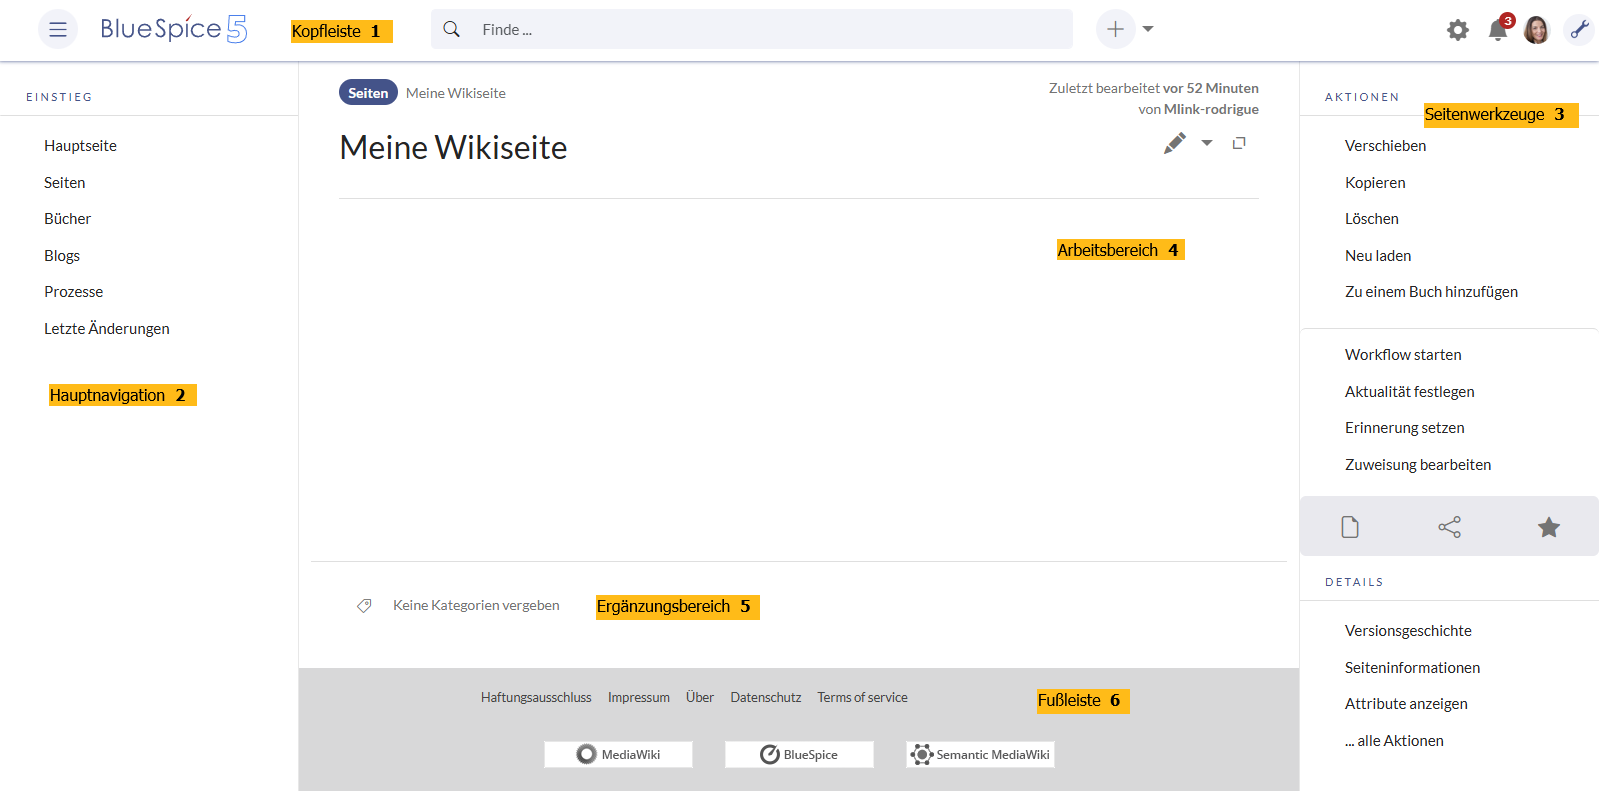This screenshot has width=1599, height=791.
Task: Expand the dropdown arrow beside the plus button
Action: (1148, 29)
